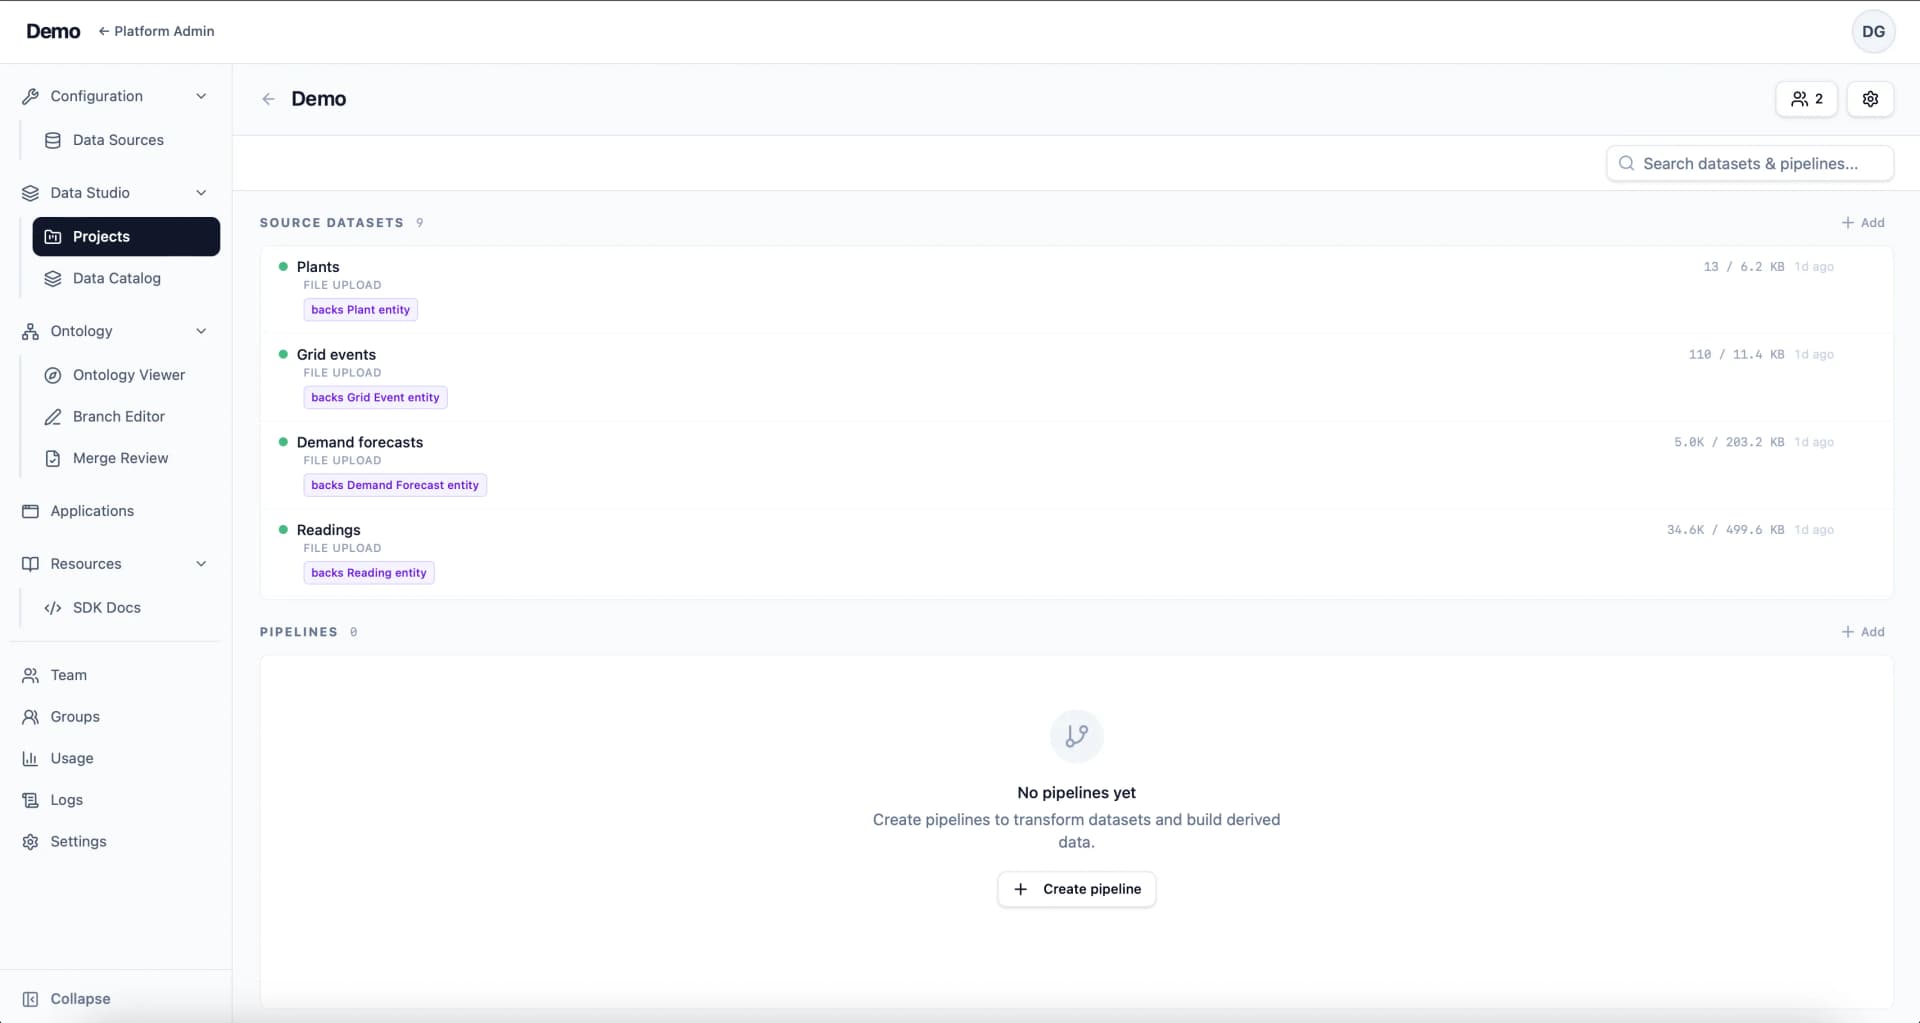The height and width of the screenshot is (1023, 1920).
Task: Open the Readings dataset
Action: click(328, 529)
